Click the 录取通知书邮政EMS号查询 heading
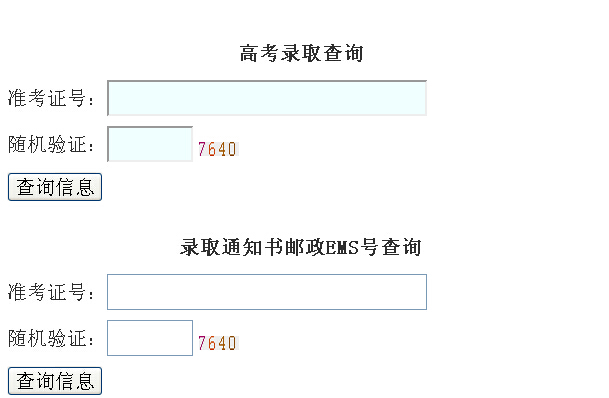 point(301,247)
